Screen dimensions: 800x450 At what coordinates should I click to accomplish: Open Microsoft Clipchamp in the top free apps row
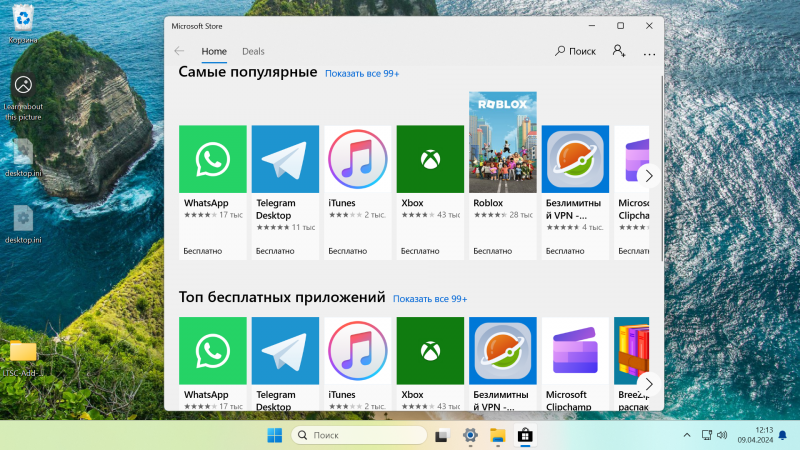pos(575,364)
